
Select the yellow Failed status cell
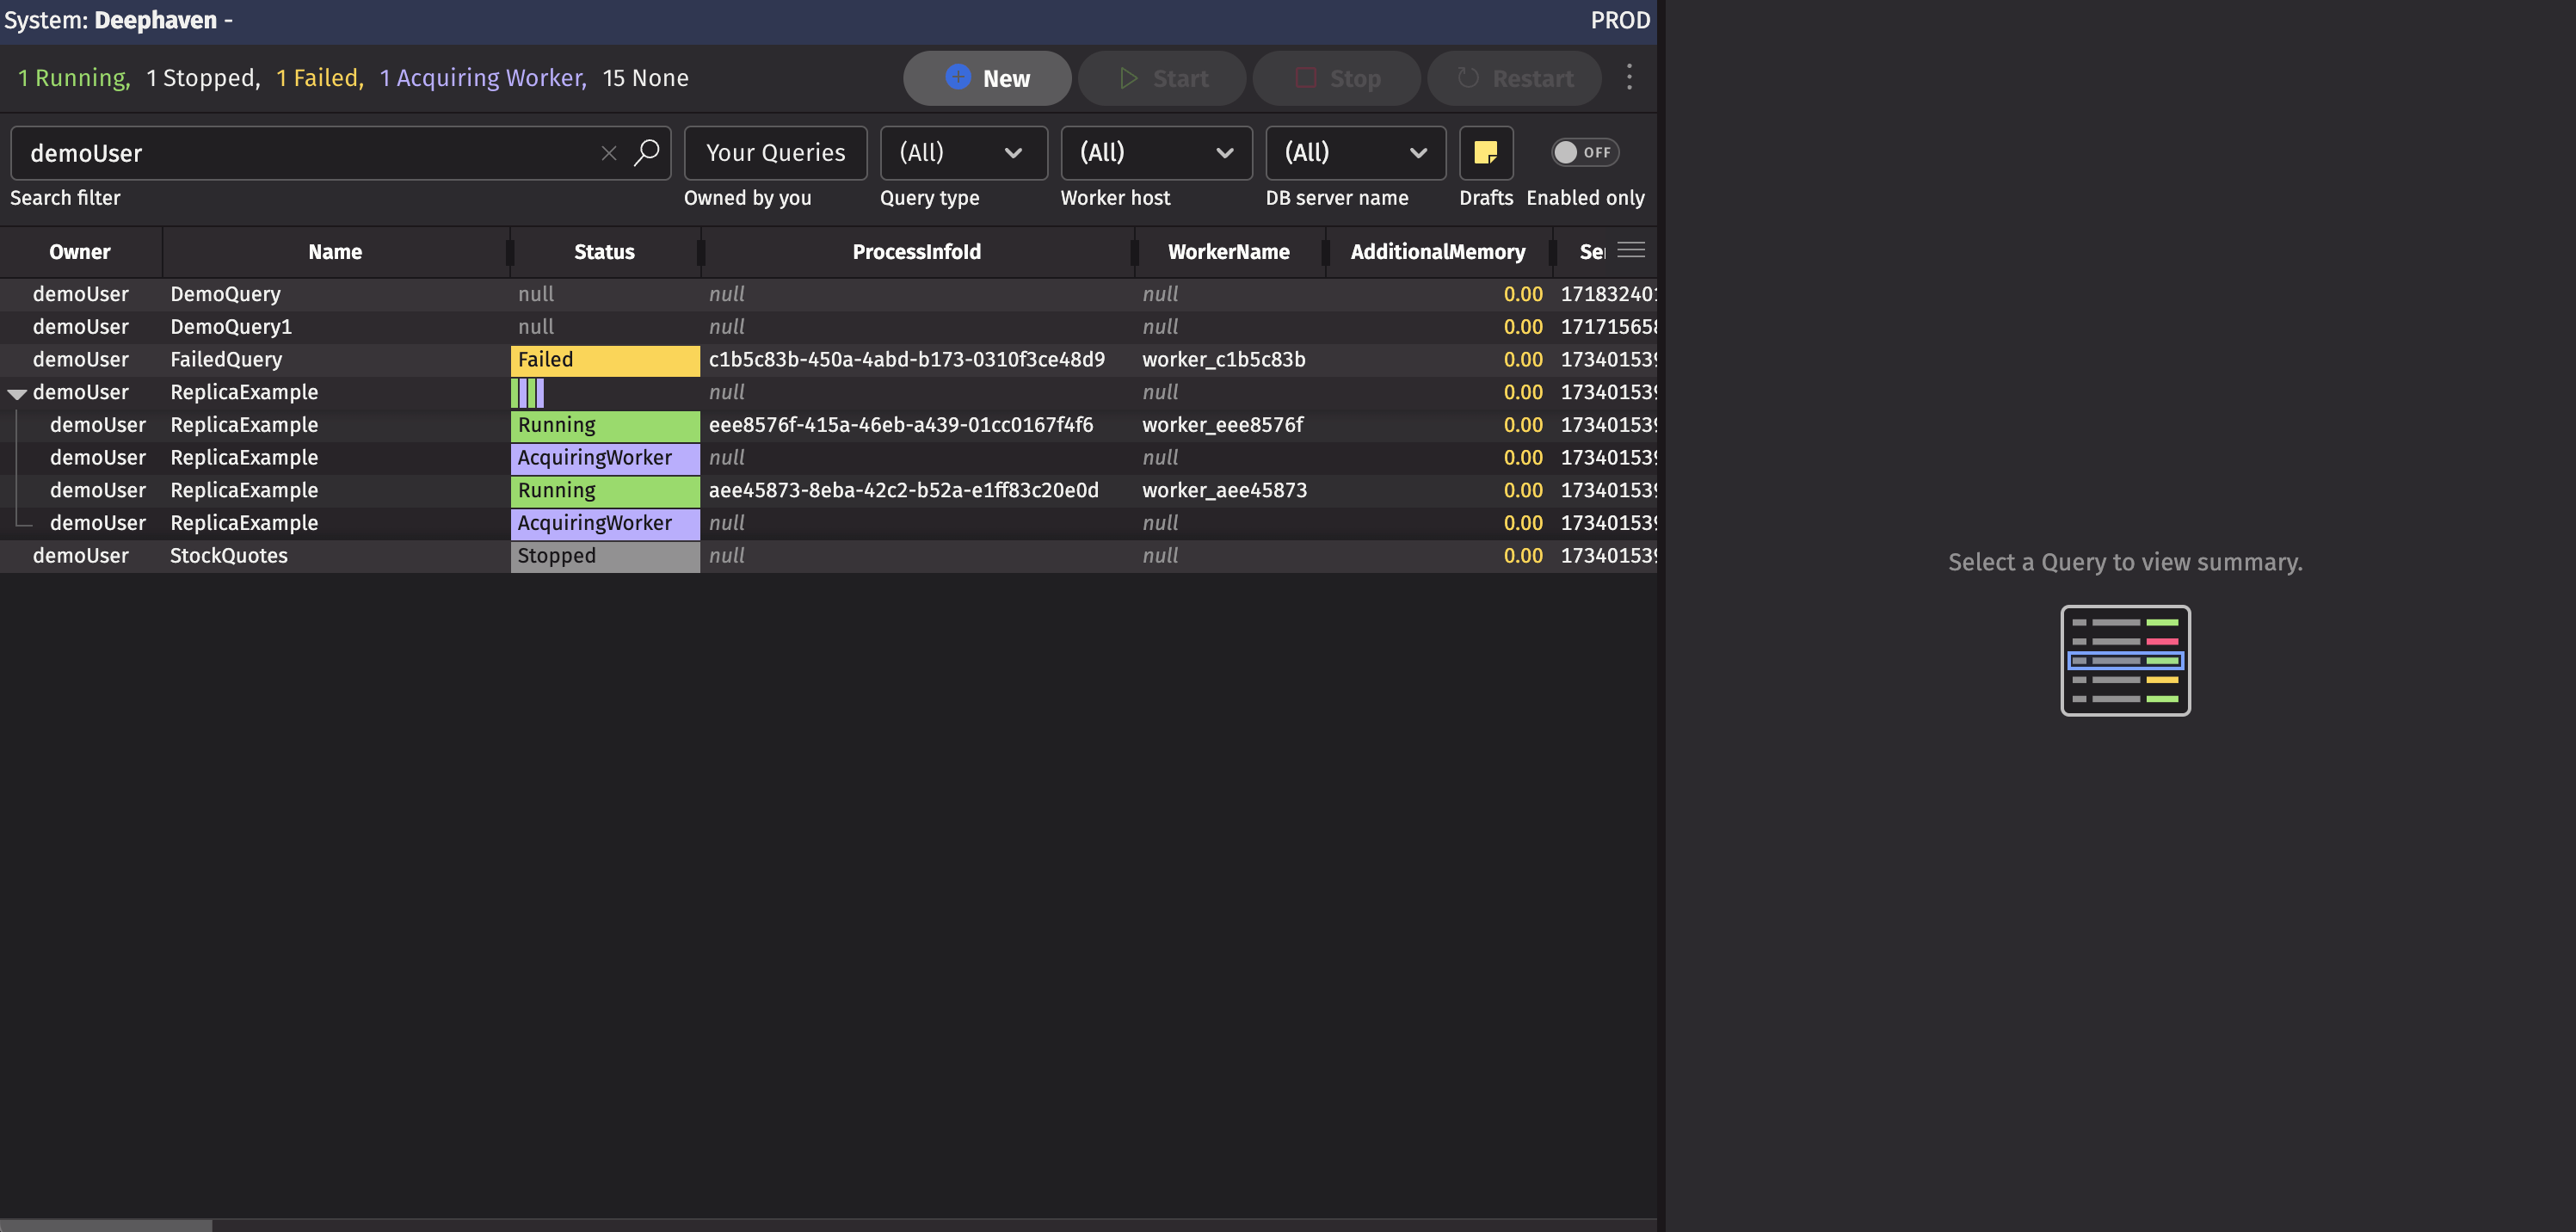604,360
